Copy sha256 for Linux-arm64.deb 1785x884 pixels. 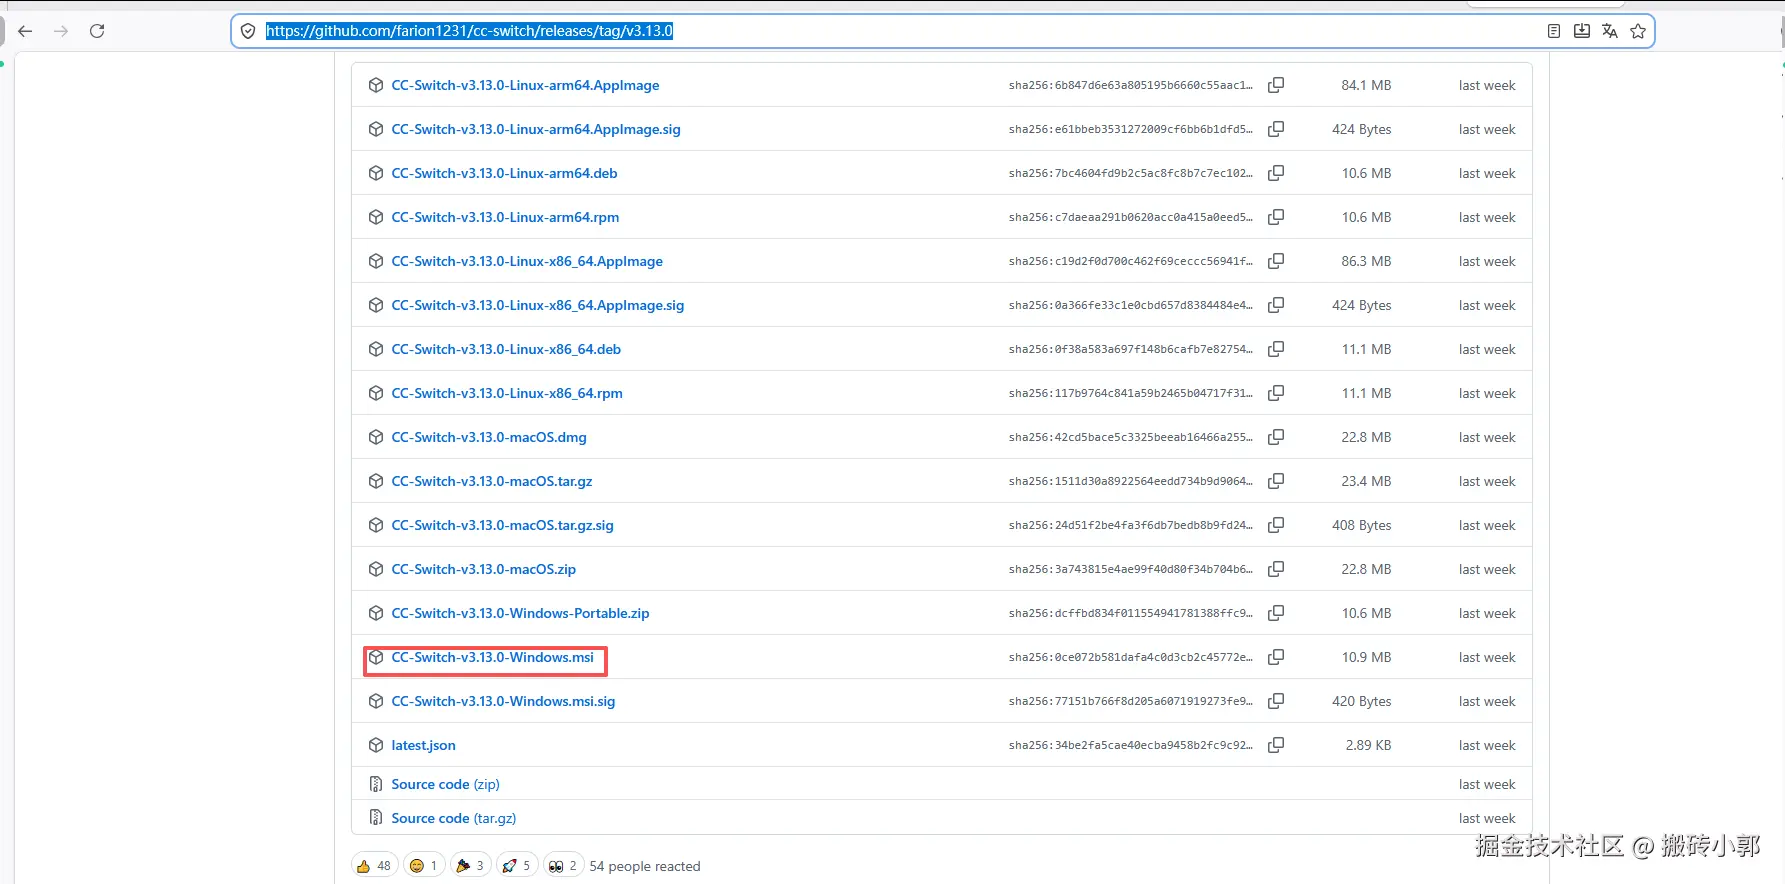(1276, 173)
